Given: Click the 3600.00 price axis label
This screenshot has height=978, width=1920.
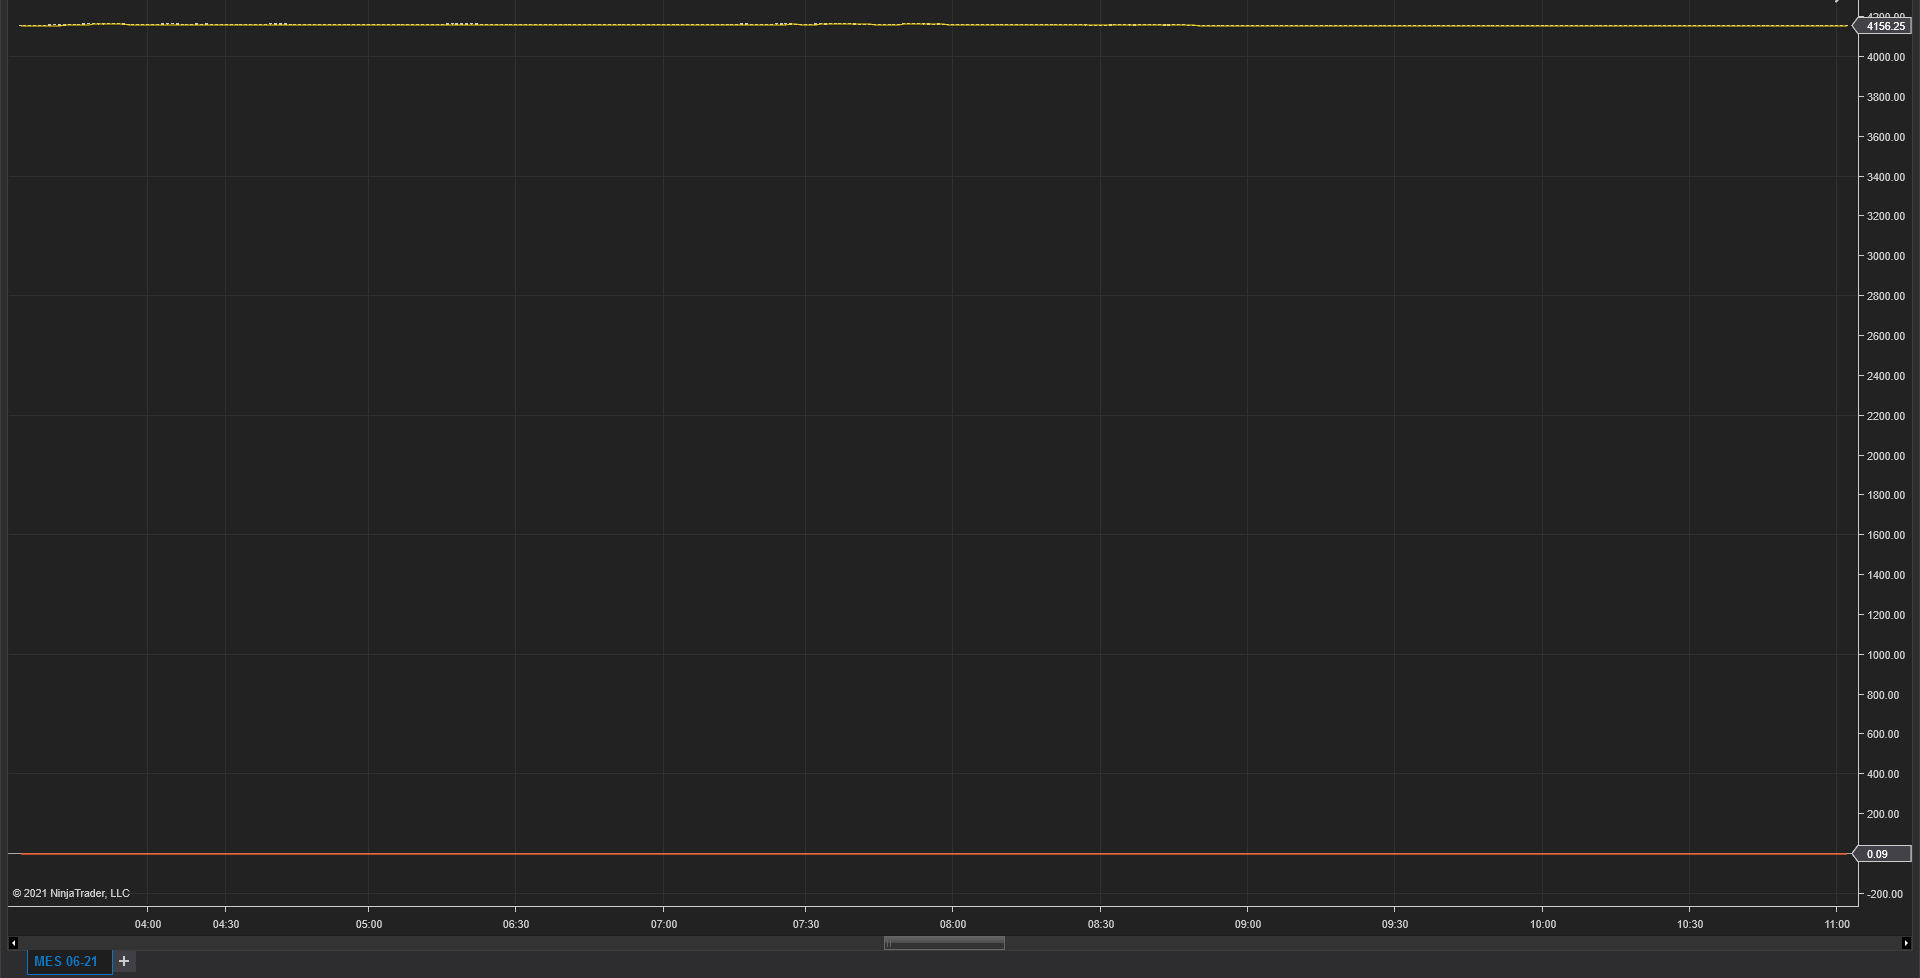Looking at the screenshot, I should click(1885, 137).
